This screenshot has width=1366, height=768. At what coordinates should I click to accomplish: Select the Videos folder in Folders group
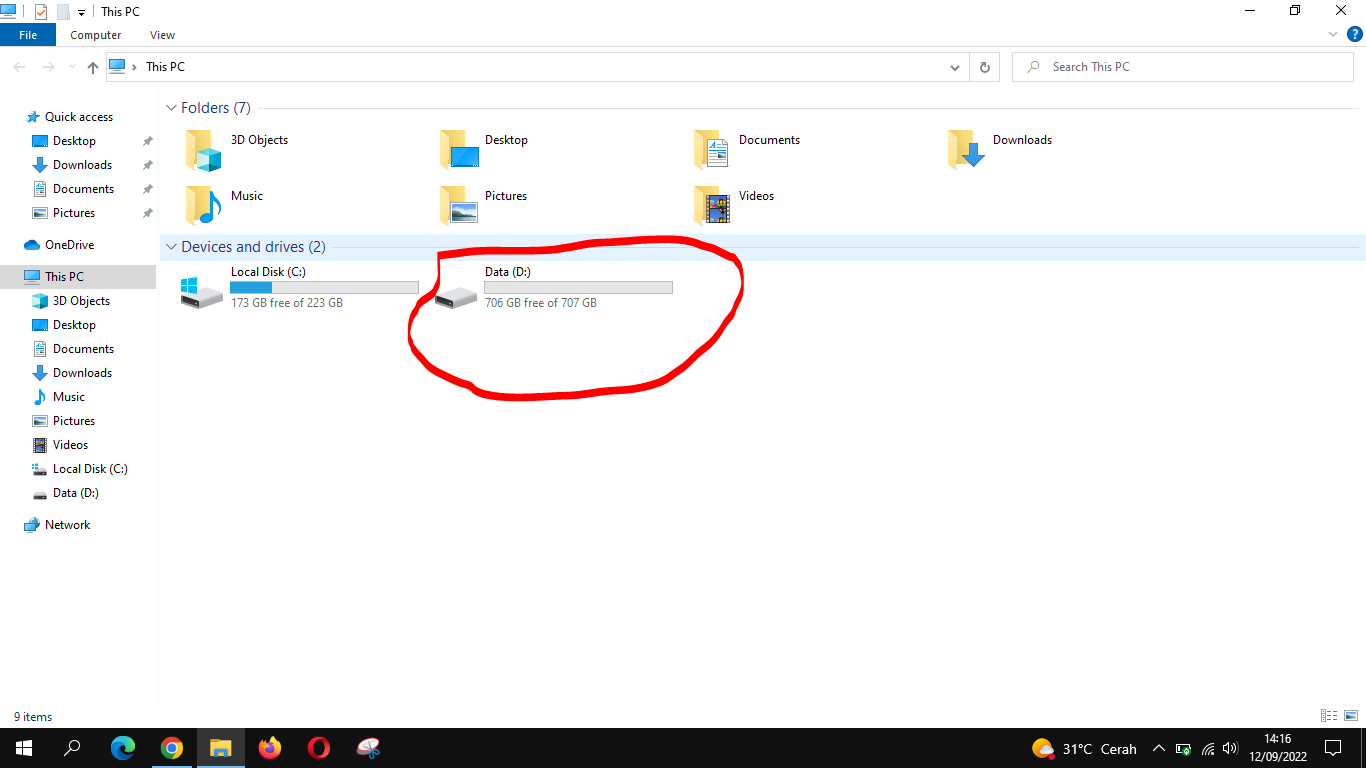[735, 206]
